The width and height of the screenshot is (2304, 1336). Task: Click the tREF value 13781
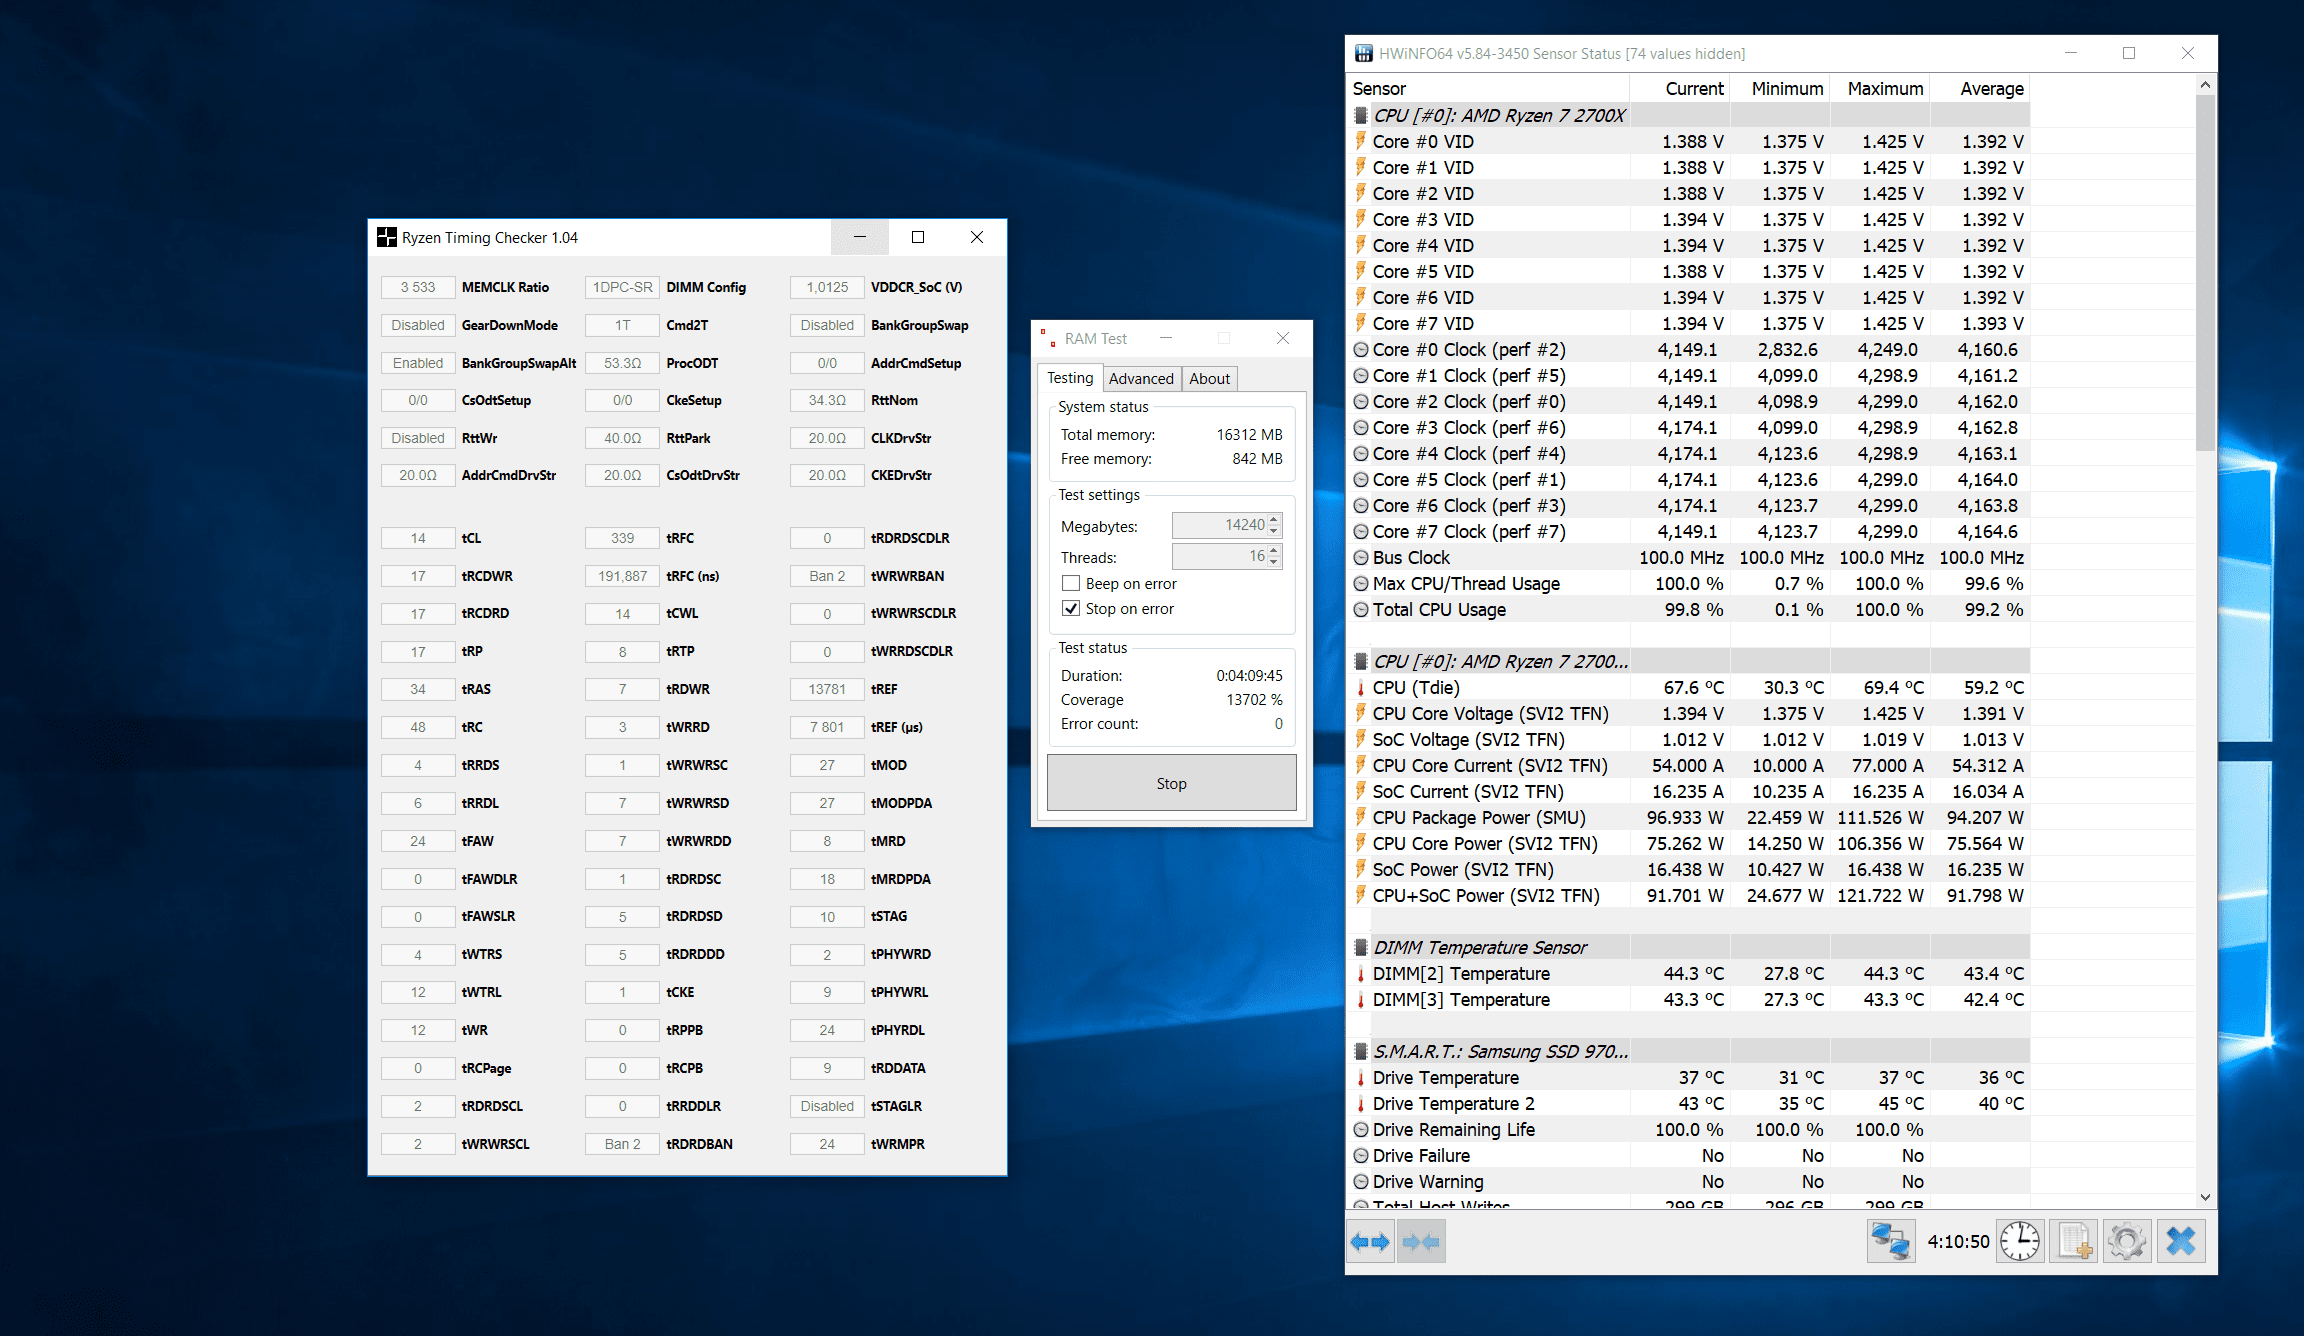click(827, 689)
